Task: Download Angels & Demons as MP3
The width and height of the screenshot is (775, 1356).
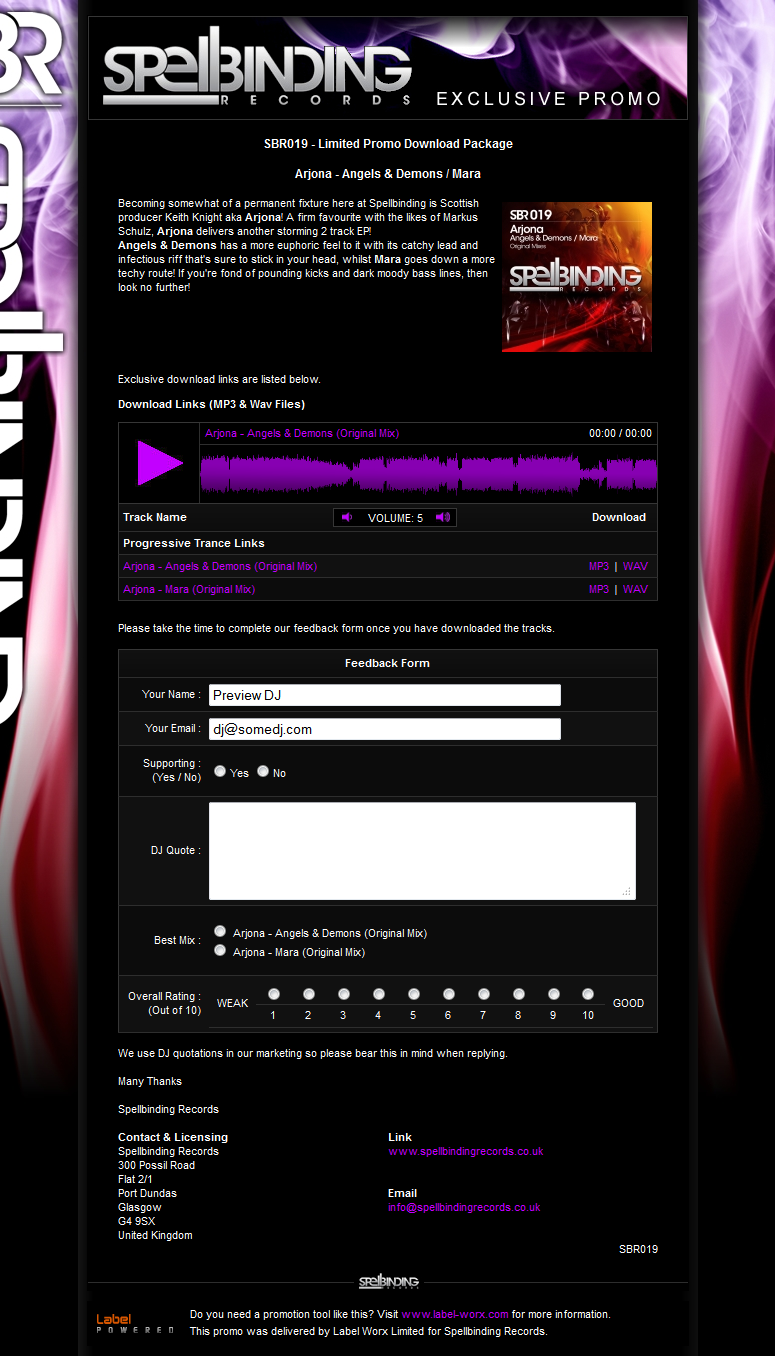Action: (599, 566)
